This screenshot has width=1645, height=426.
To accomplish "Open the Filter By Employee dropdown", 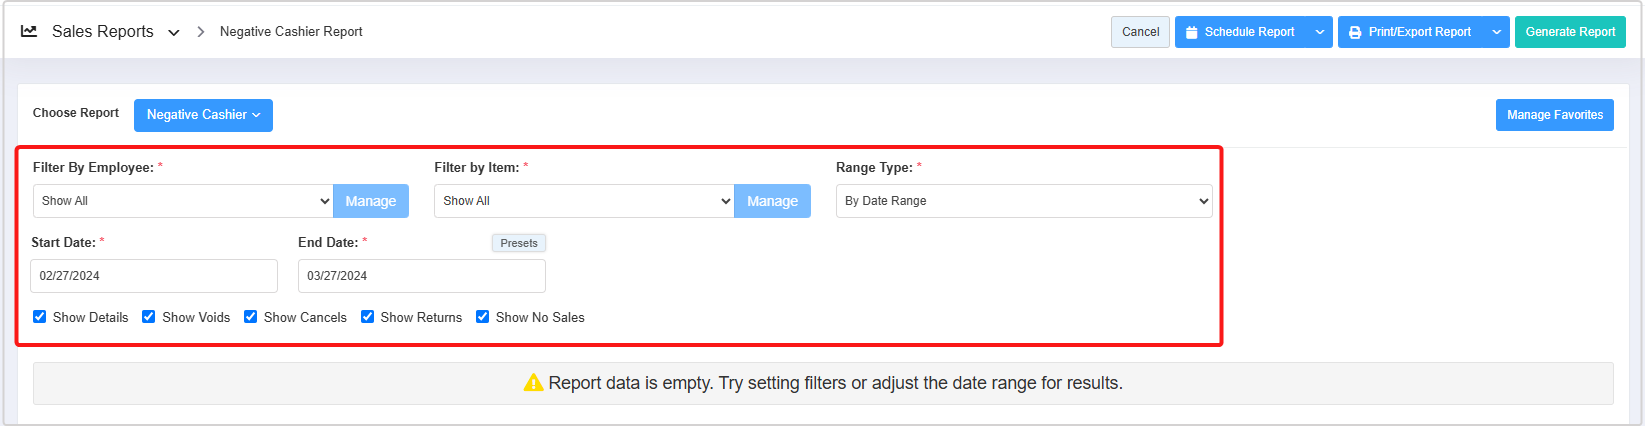I will pyautogui.click(x=183, y=201).
